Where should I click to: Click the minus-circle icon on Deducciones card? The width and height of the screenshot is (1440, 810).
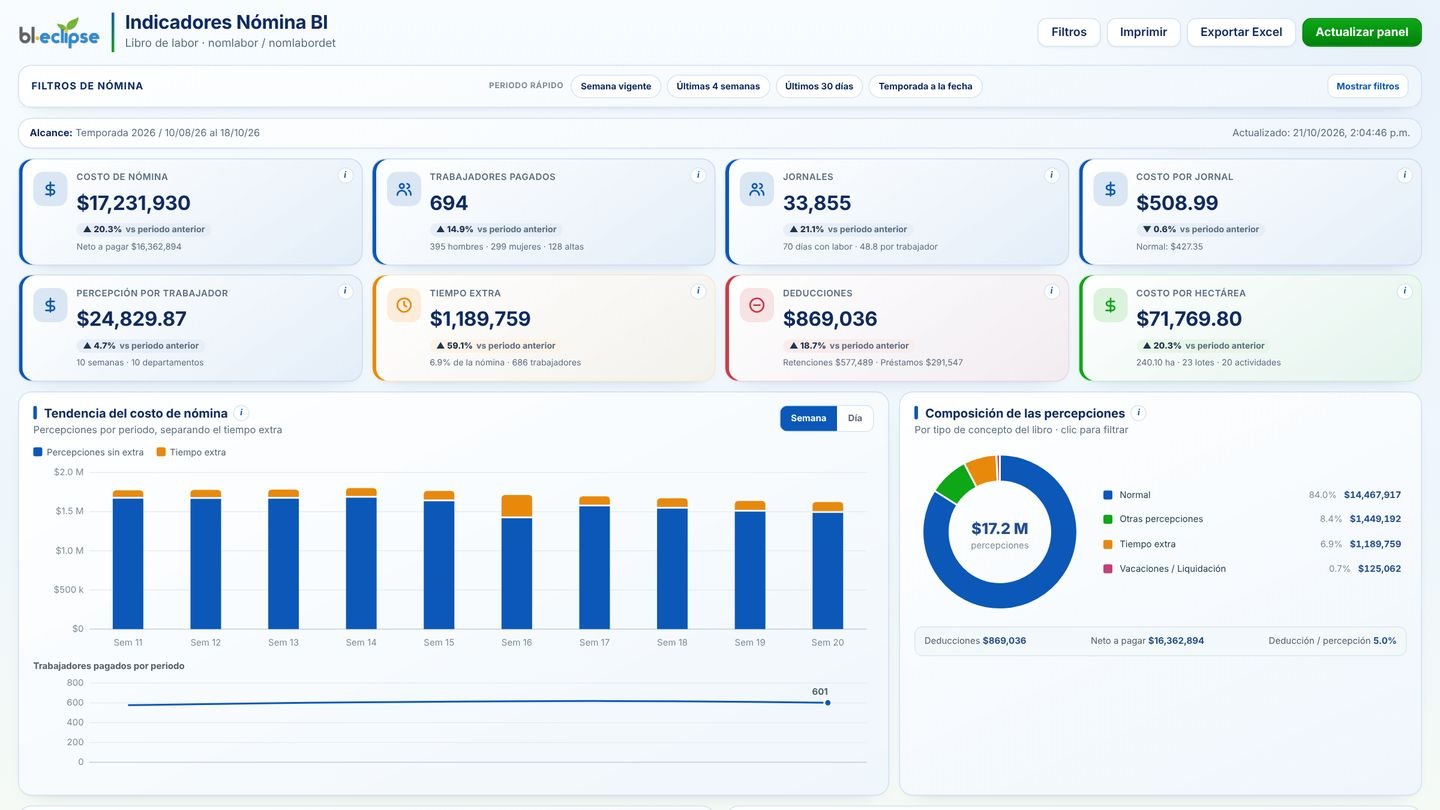(757, 305)
